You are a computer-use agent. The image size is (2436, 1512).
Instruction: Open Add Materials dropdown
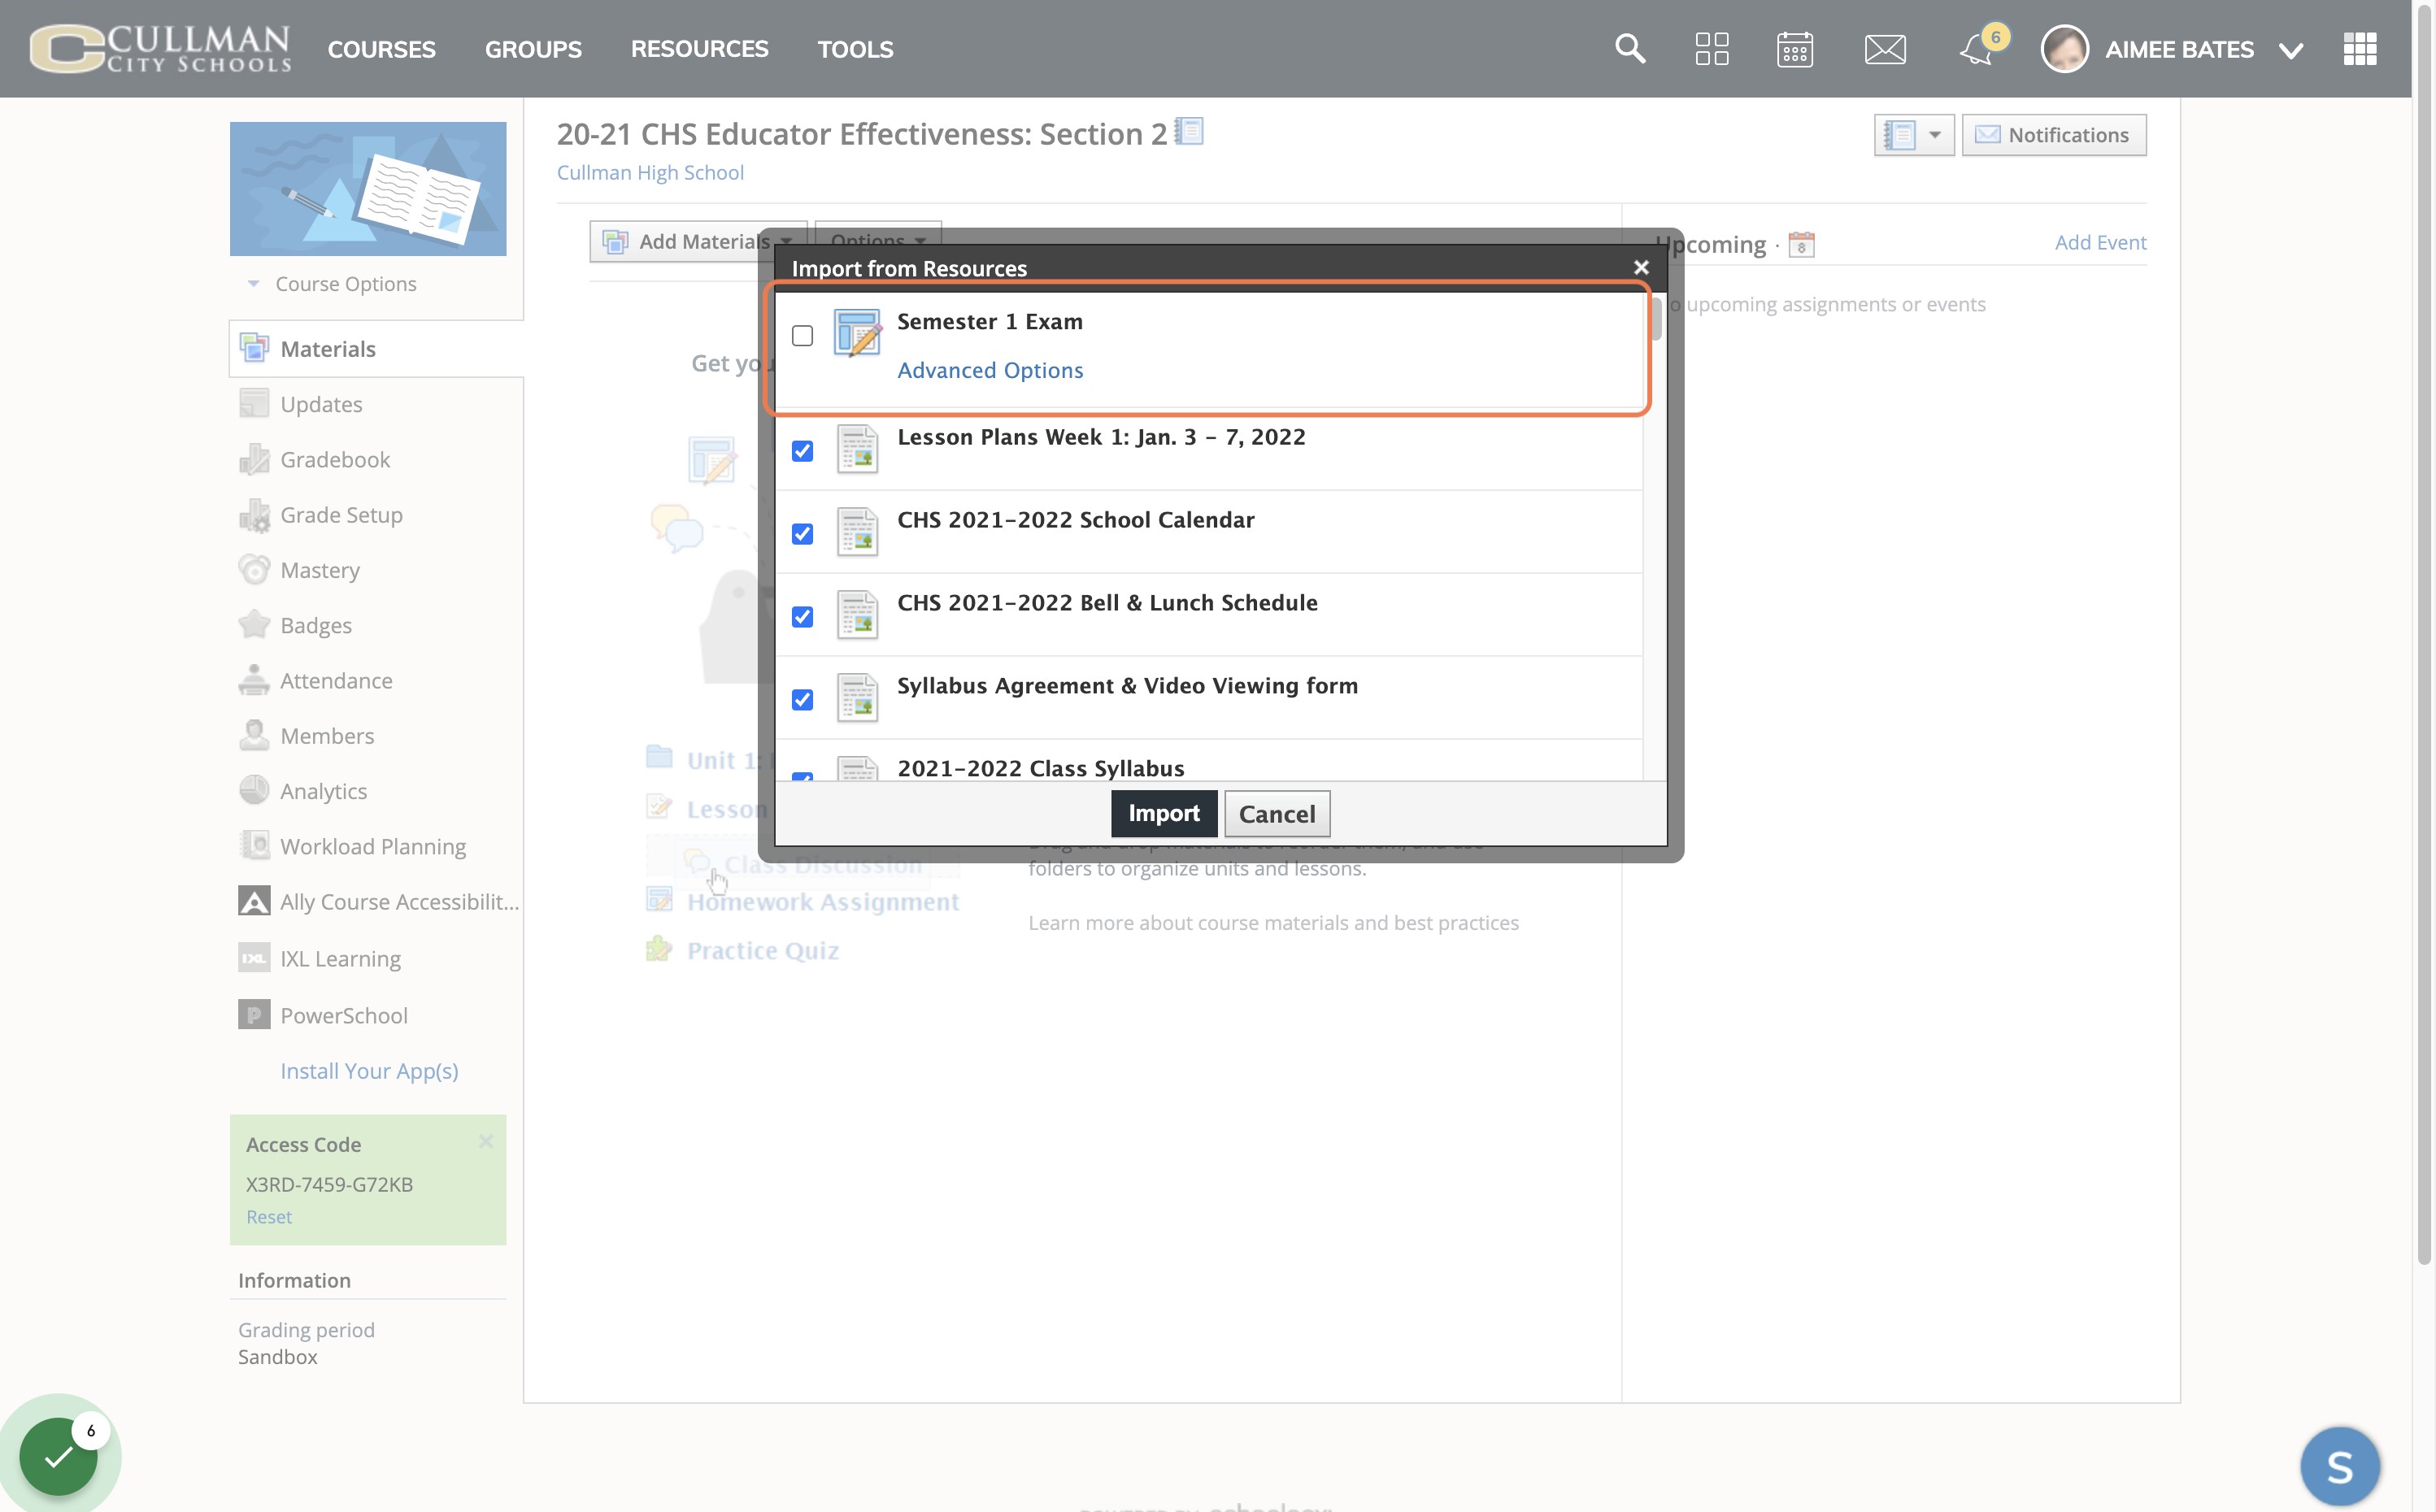coord(697,241)
